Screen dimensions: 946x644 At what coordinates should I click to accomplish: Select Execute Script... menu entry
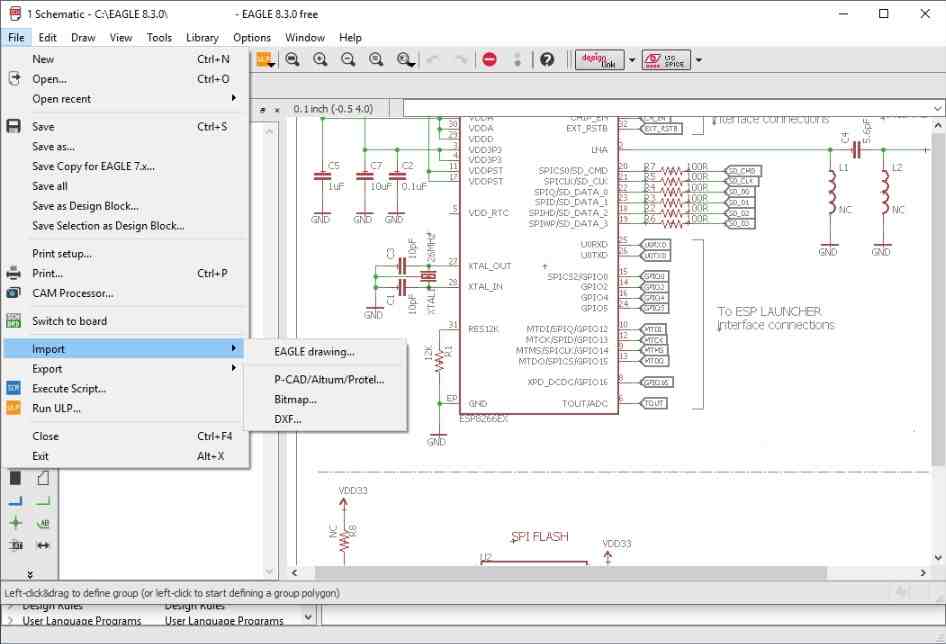point(125,388)
